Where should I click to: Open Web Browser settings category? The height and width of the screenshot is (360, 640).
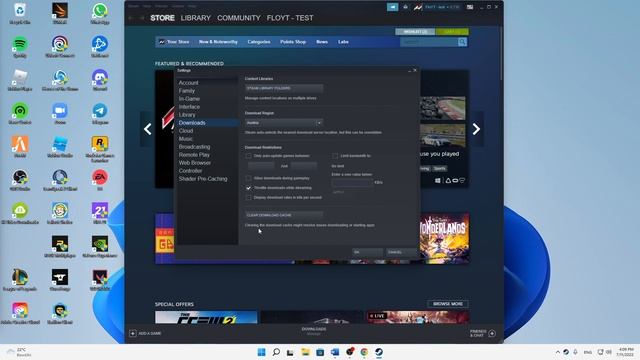(x=195, y=162)
